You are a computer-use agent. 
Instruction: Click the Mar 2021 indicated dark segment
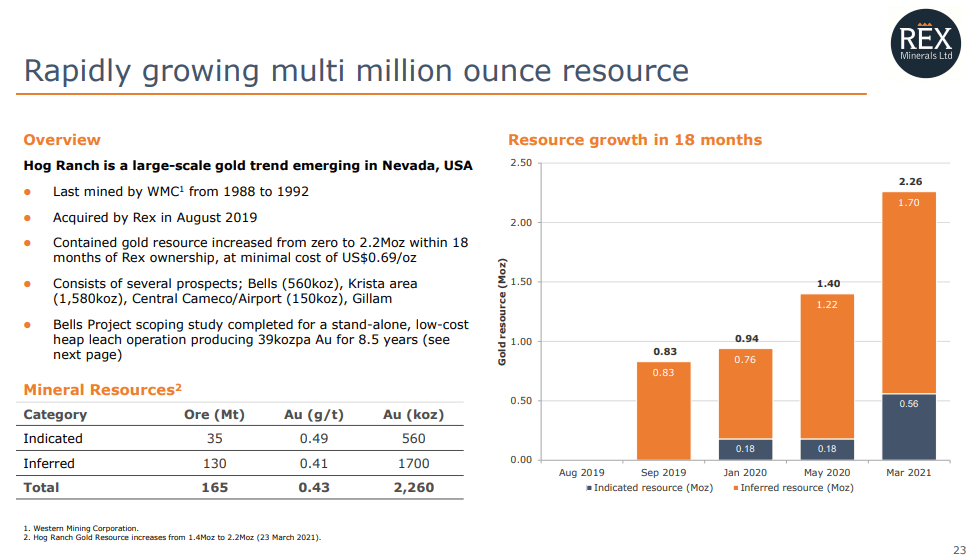[909, 427]
